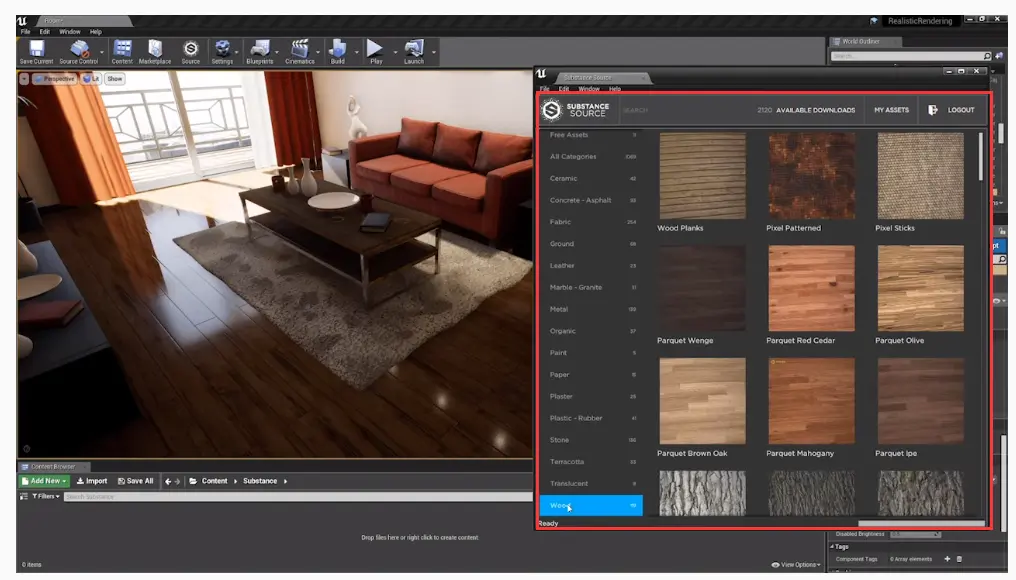
Task: Open the Lit view mode button
Action: (x=91, y=79)
